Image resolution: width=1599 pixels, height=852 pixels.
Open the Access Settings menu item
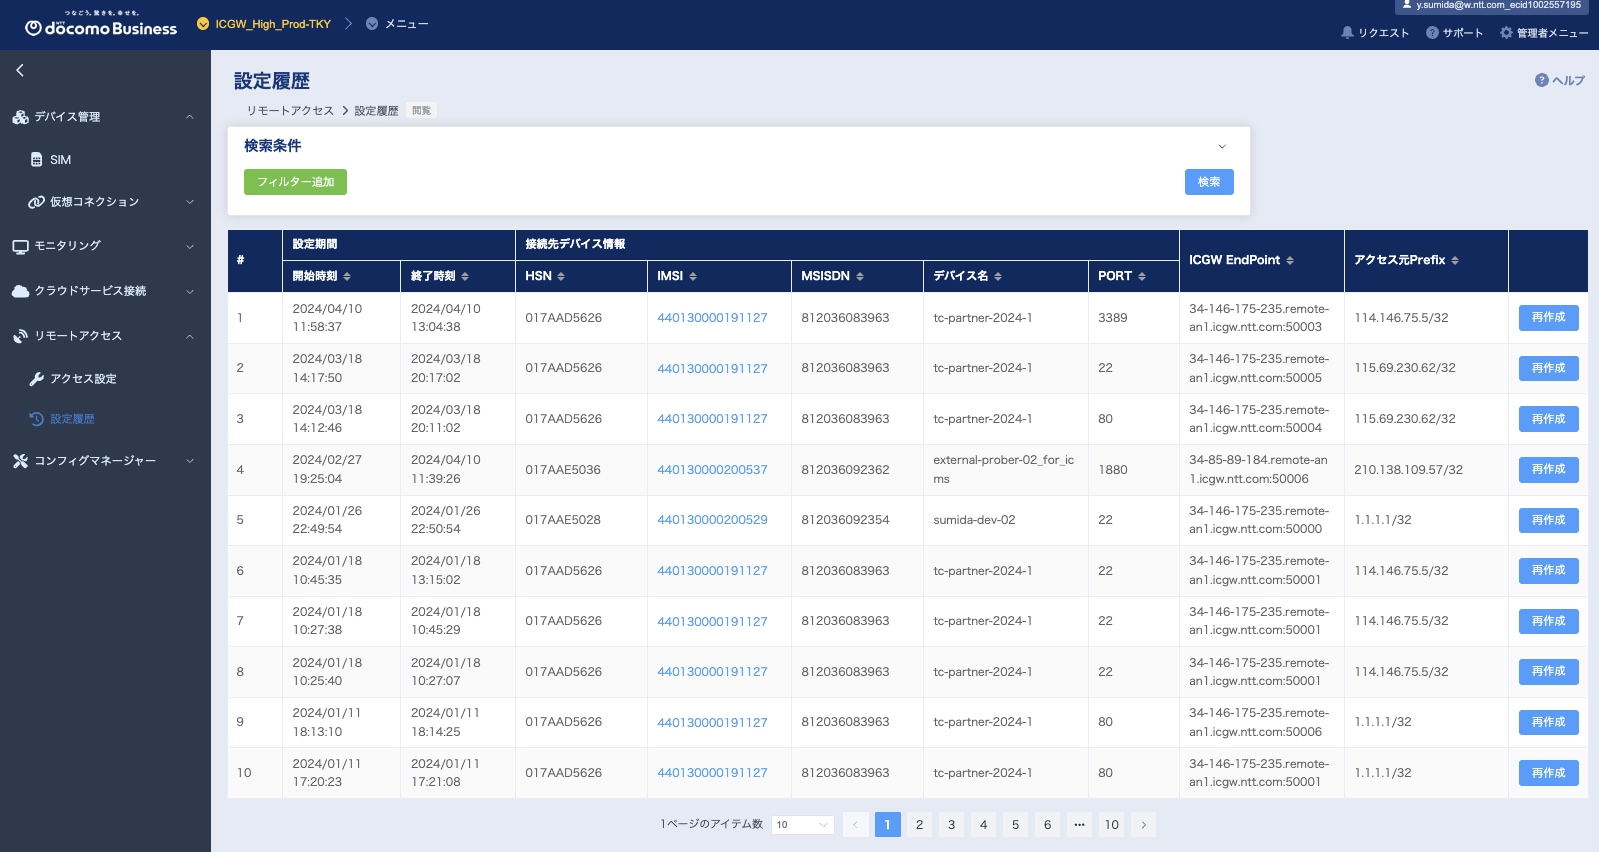pos(83,379)
